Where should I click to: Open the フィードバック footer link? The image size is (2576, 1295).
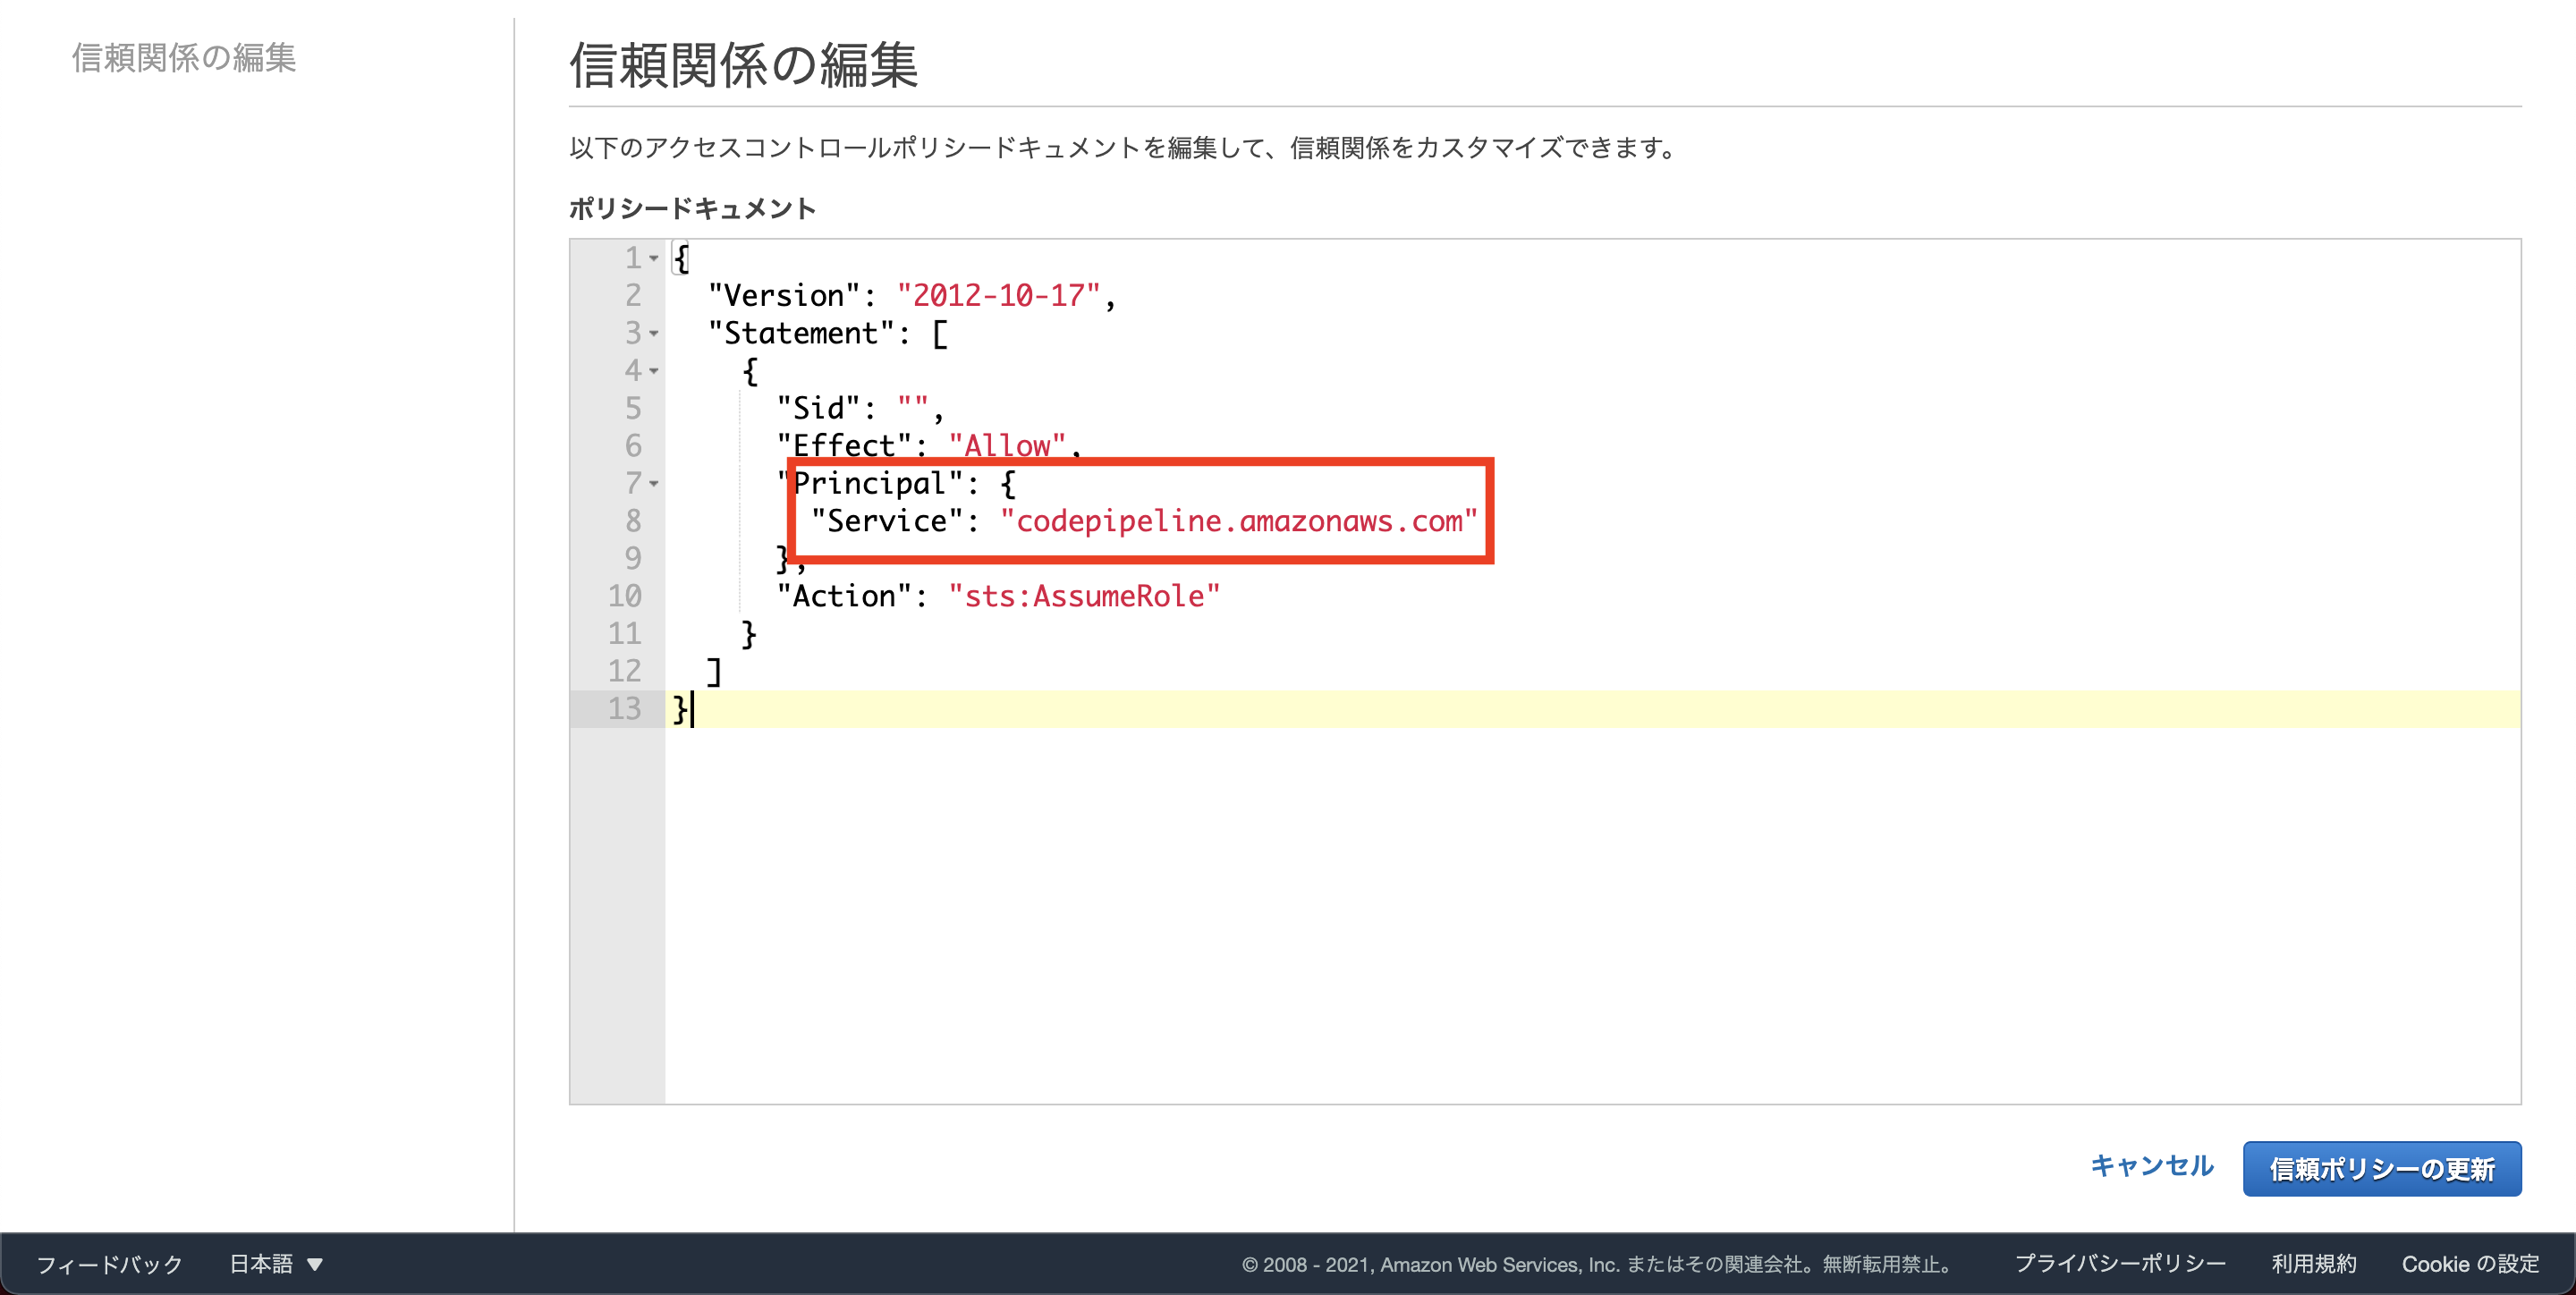110,1264
